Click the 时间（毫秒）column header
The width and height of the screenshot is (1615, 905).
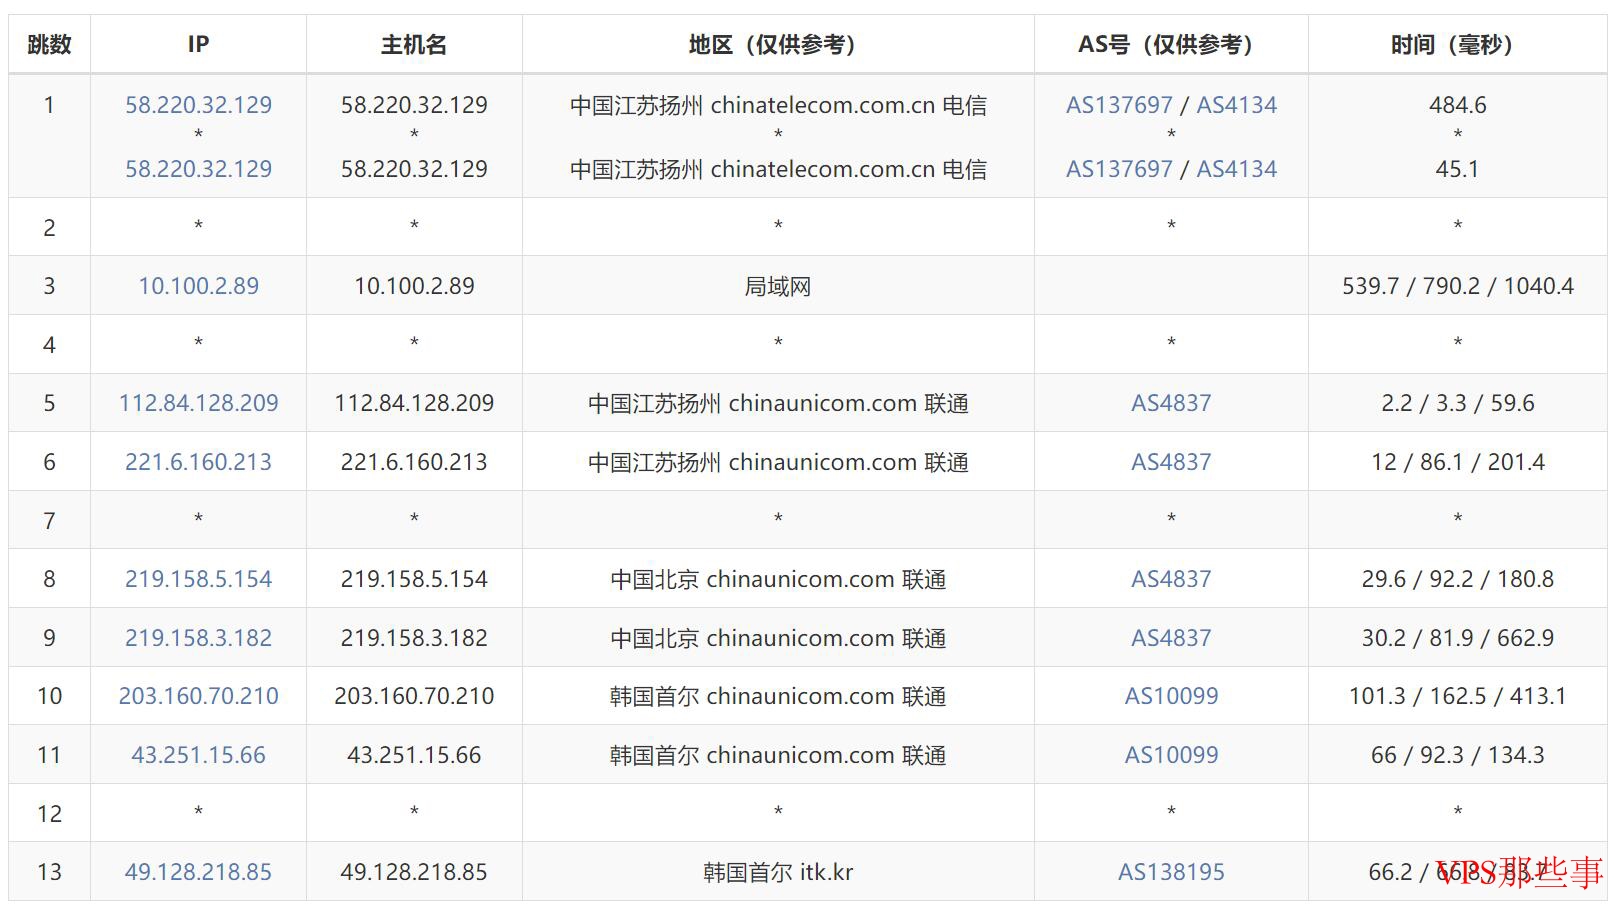pos(1457,44)
